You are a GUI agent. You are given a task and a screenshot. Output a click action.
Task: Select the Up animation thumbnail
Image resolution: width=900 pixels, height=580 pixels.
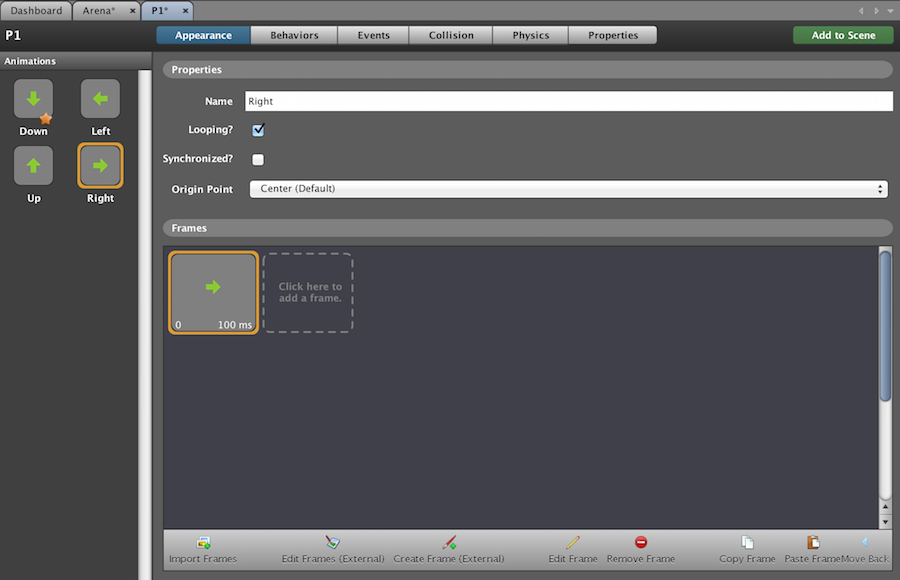pos(33,165)
